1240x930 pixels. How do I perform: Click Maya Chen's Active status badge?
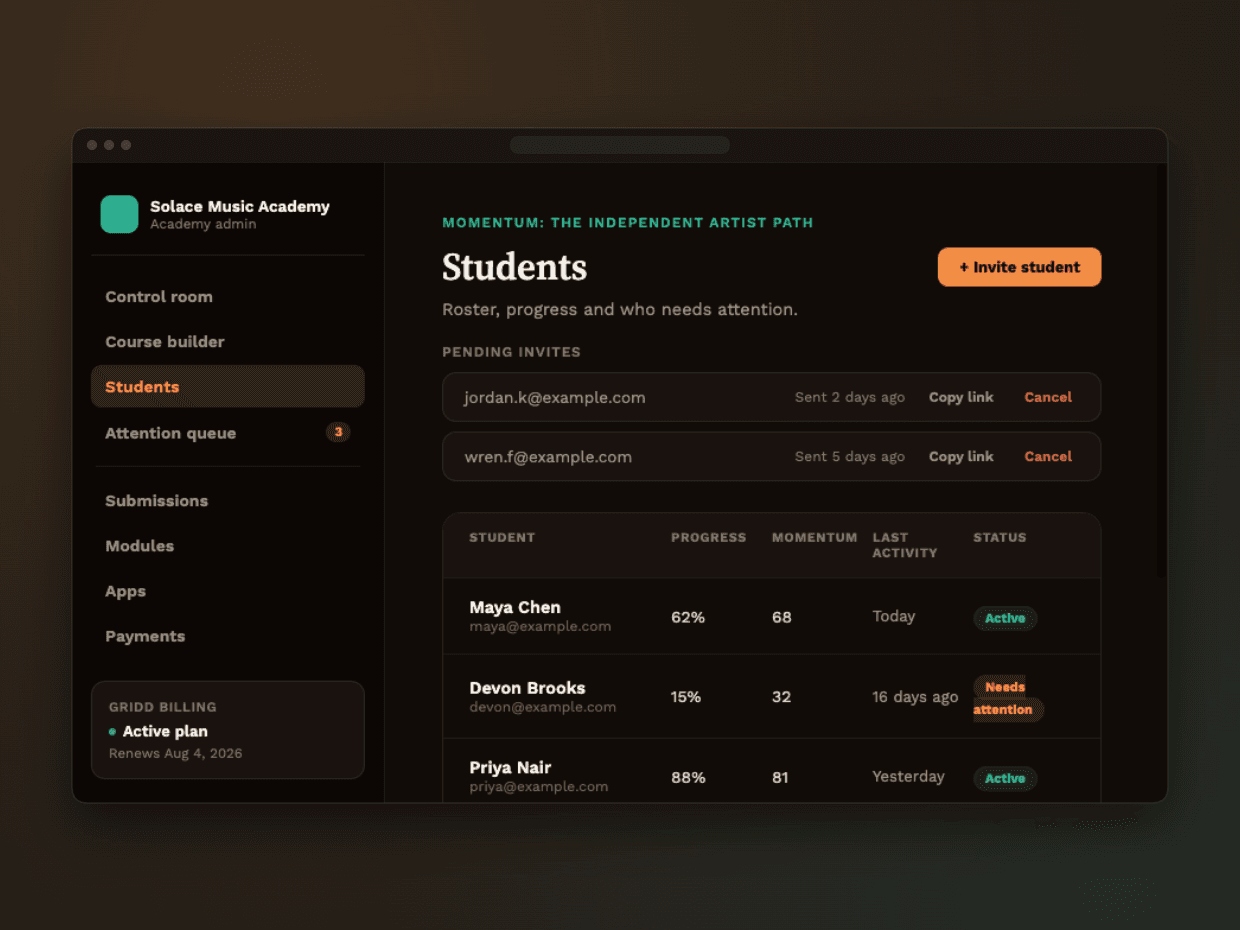pyautogui.click(x=1005, y=618)
